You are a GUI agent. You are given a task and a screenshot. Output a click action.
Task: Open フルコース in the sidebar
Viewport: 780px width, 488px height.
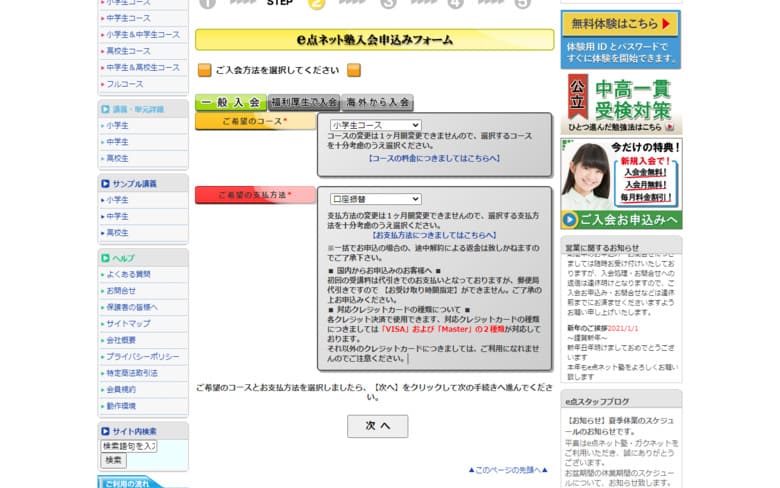[124, 84]
